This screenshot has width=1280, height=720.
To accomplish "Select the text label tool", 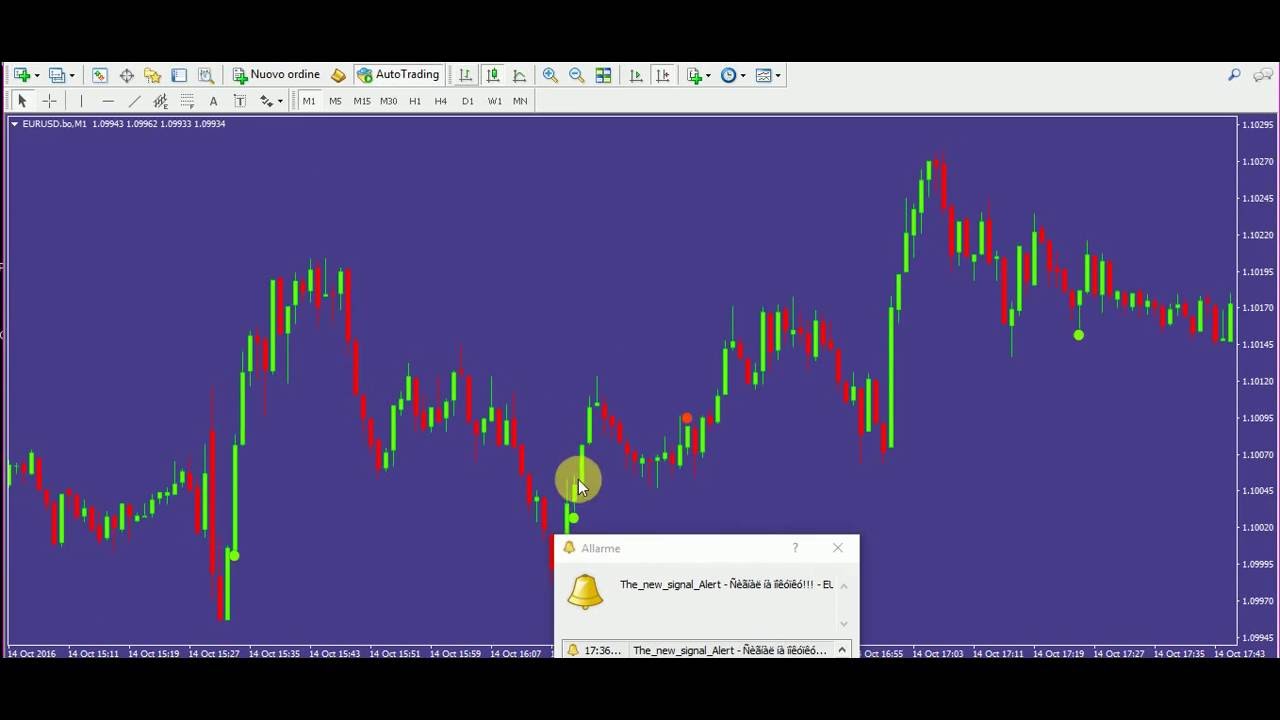I will point(240,101).
